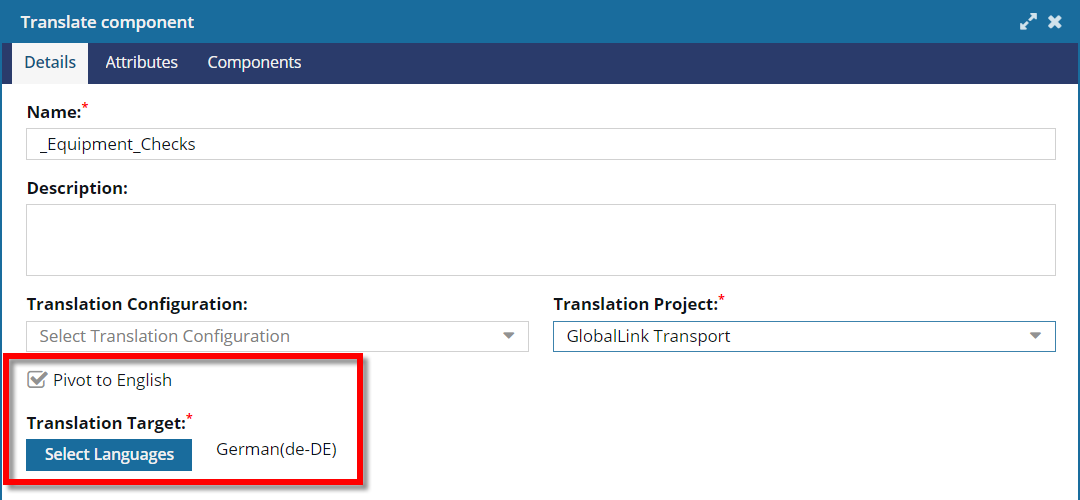Uncheck the Pivot to English checkbox

pyautogui.click(x=37, y=379)
